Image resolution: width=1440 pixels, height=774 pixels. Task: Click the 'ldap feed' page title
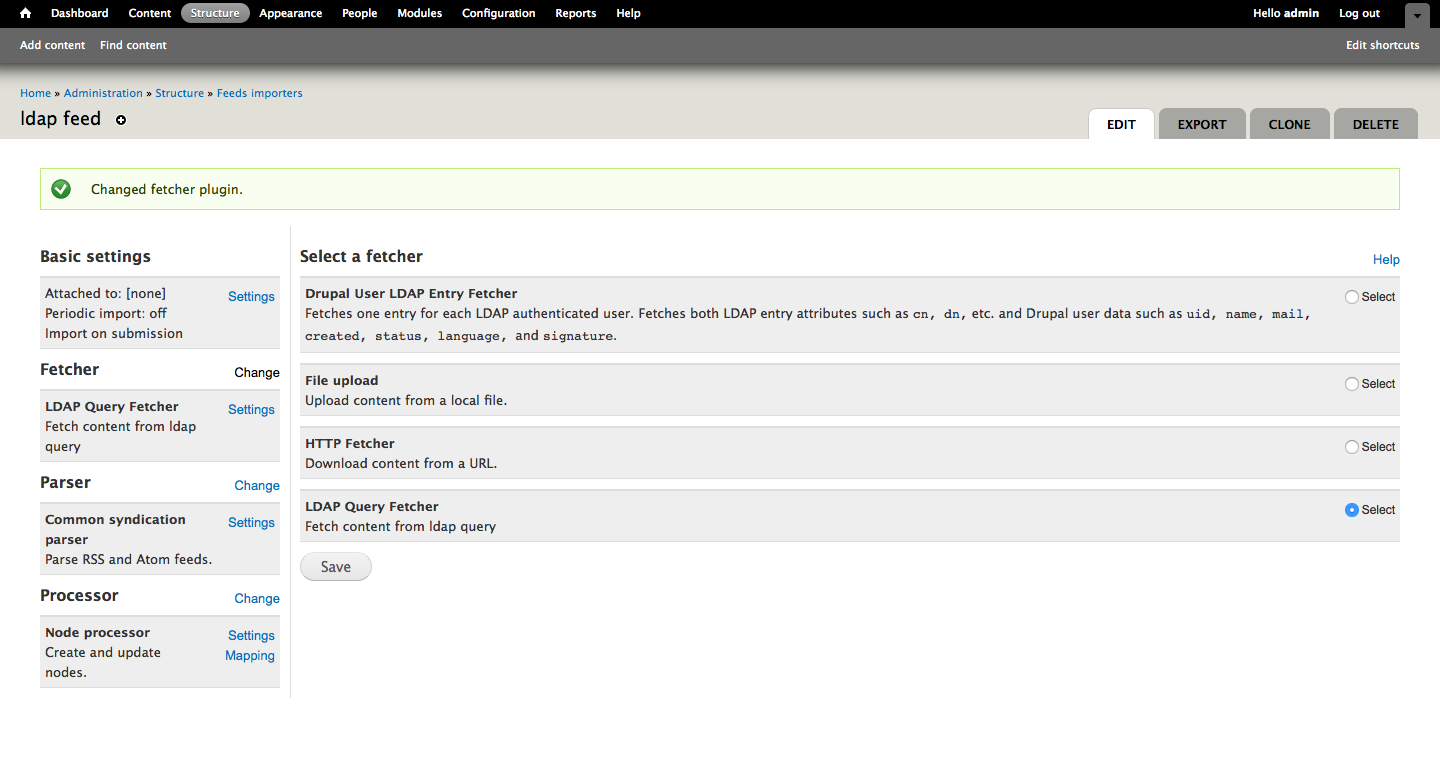61,119
